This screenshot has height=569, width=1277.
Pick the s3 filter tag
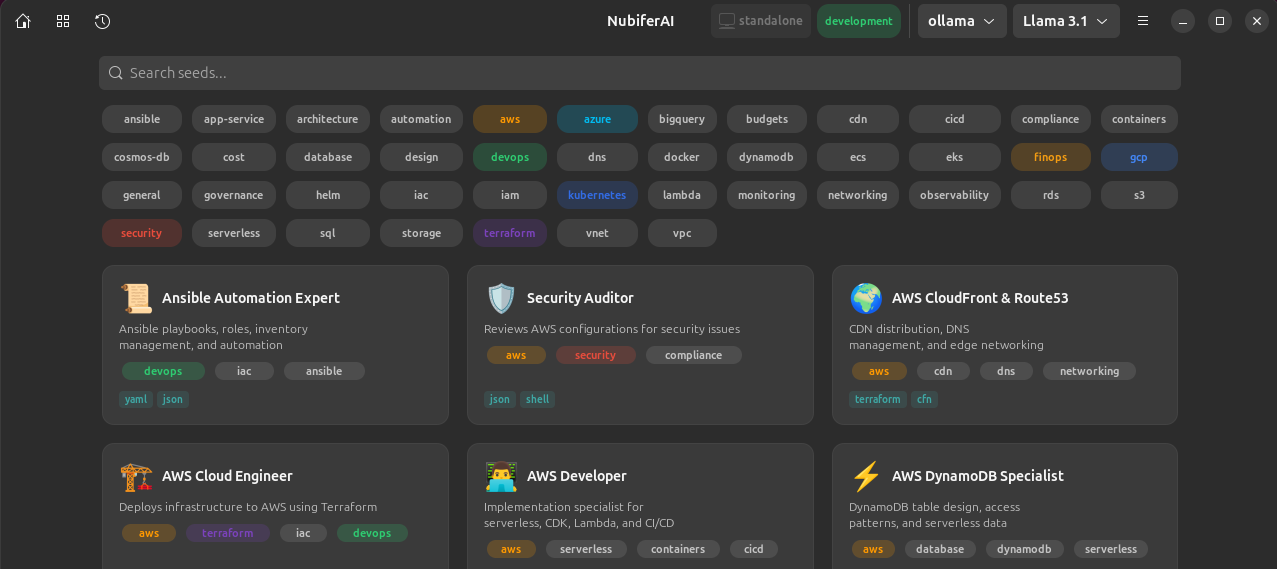1139,195
